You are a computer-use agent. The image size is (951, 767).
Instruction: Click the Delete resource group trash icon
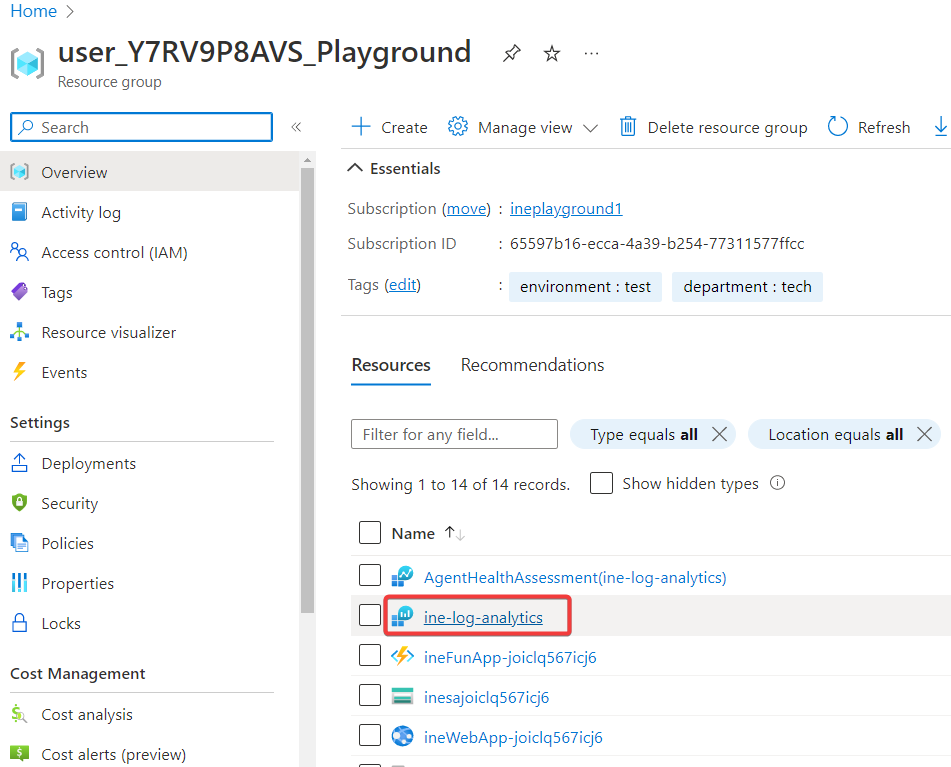coord(628,127)
